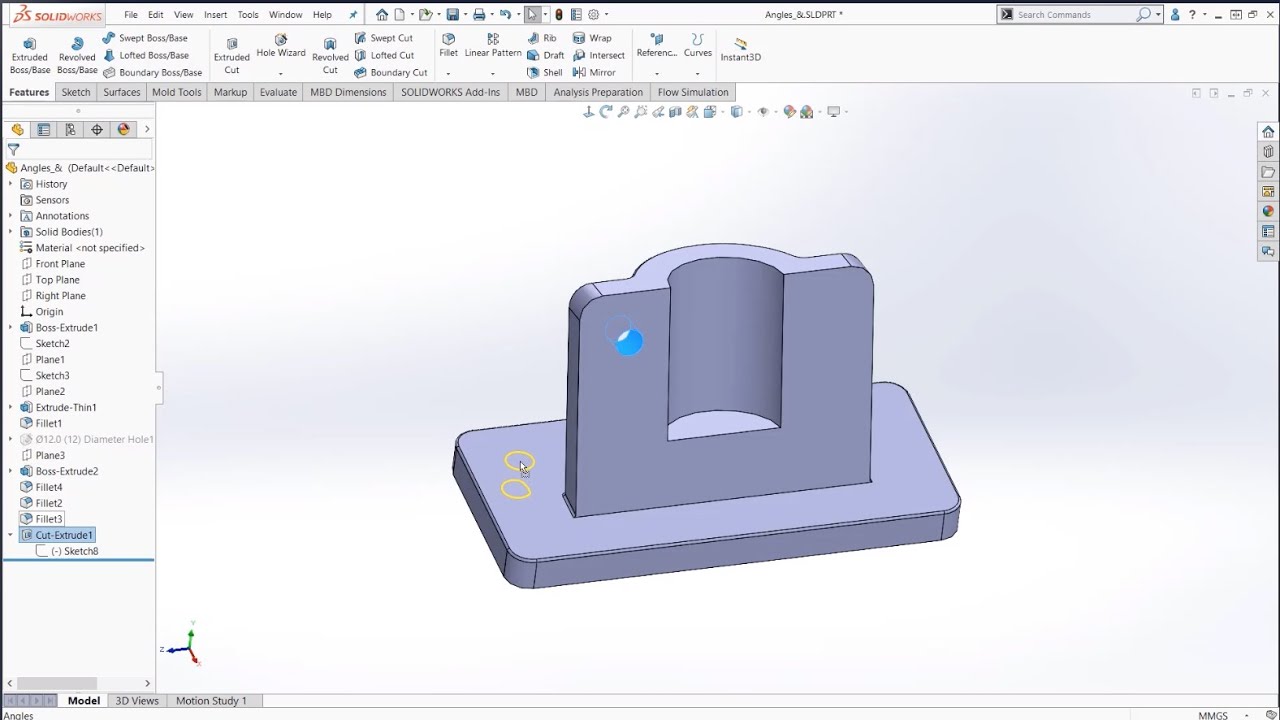1280x720 pixels.
Task: Open the Linear Pattern dropdown arrow
Action: (x=493, y=73)
